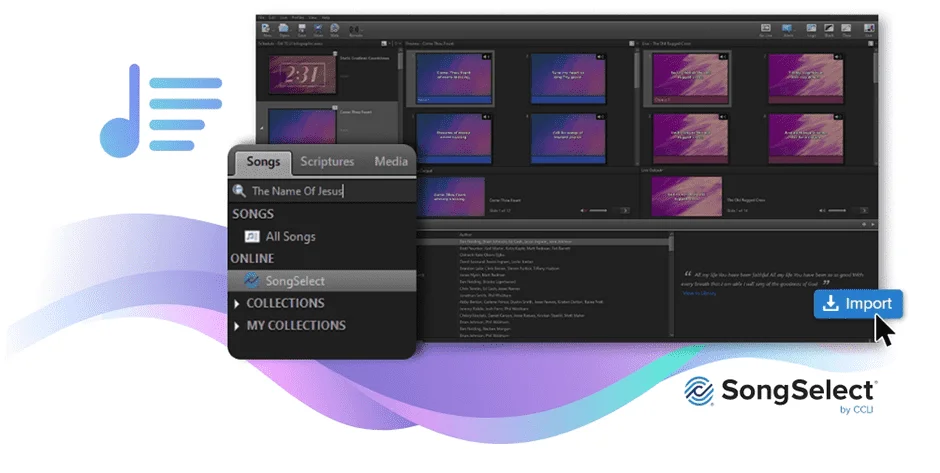Toggle audio icon on Preview slide 2
Viewport: 940px width, 473px height.
[600, 57]
